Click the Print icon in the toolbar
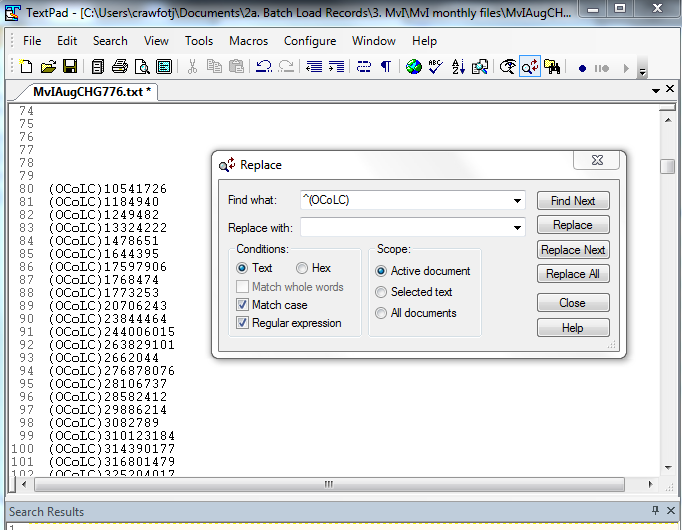The image size is (682, 530). coord(120,67)
